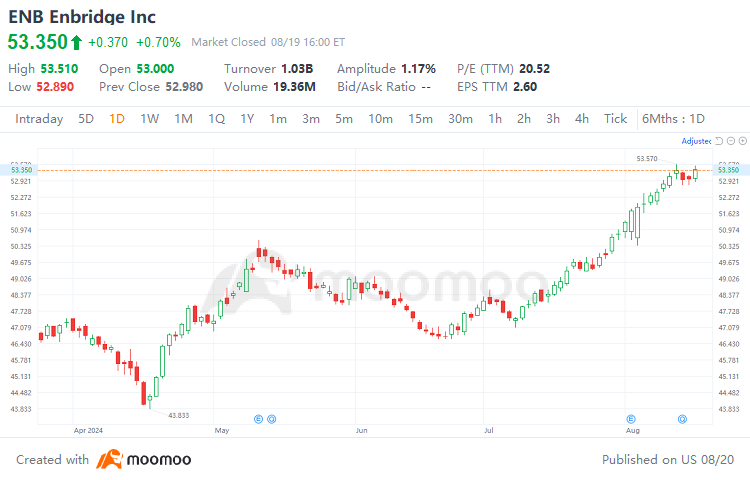
Task: Click the Volume value 19.36M
Action: click(x=294, y=87)
